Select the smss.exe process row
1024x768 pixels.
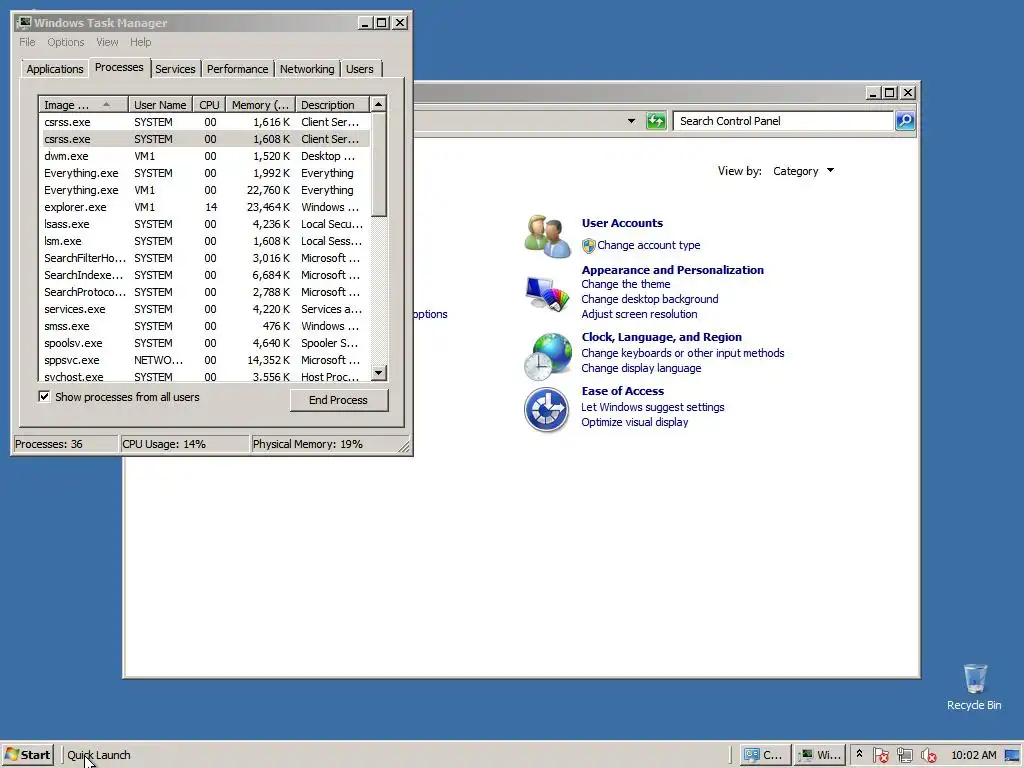pos(204,326)
